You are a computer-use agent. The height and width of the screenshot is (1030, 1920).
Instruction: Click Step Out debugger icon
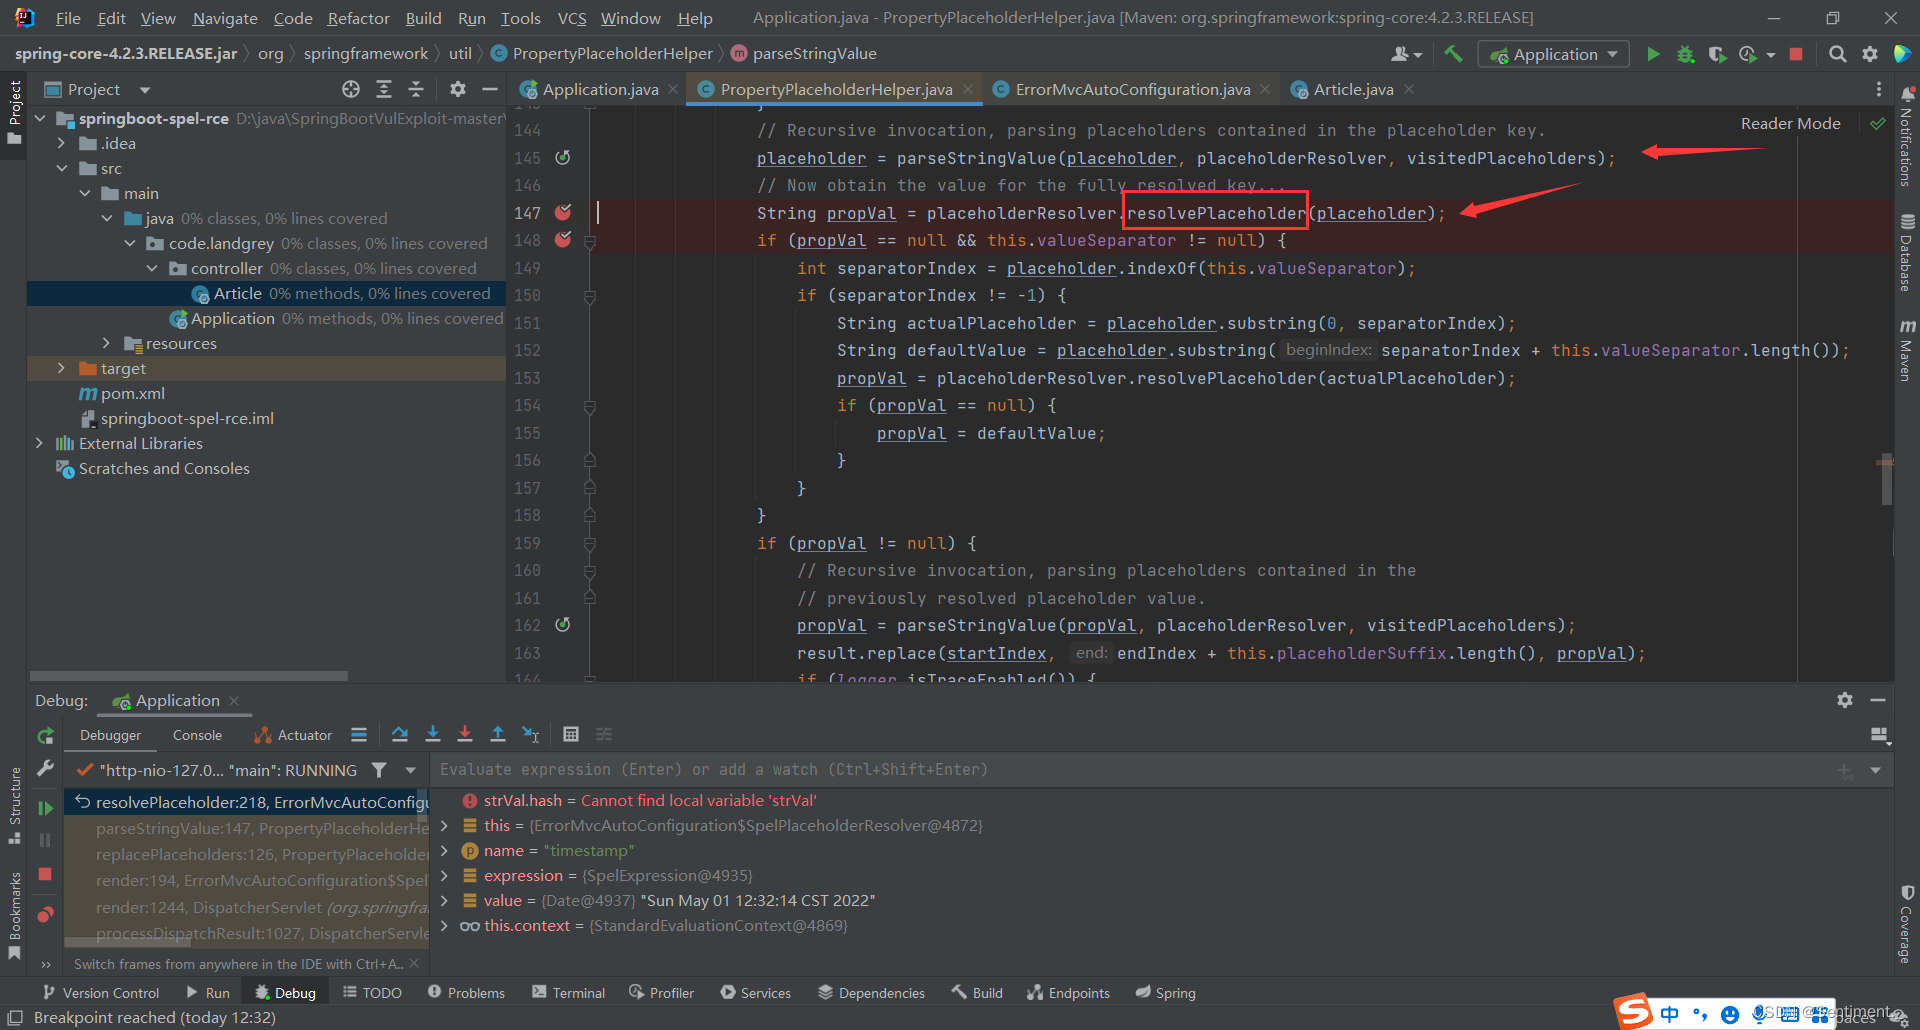tap(497, 734)
